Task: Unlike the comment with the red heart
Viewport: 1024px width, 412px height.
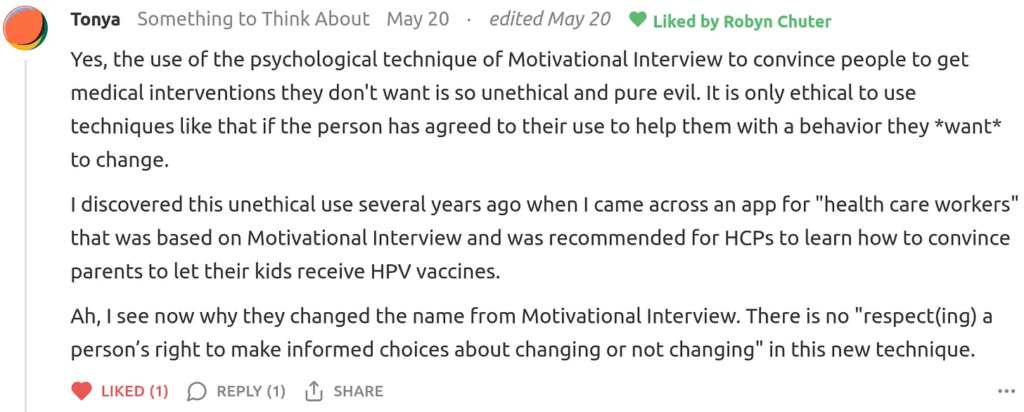Action: pyautogui.click(x=82, y=391)
